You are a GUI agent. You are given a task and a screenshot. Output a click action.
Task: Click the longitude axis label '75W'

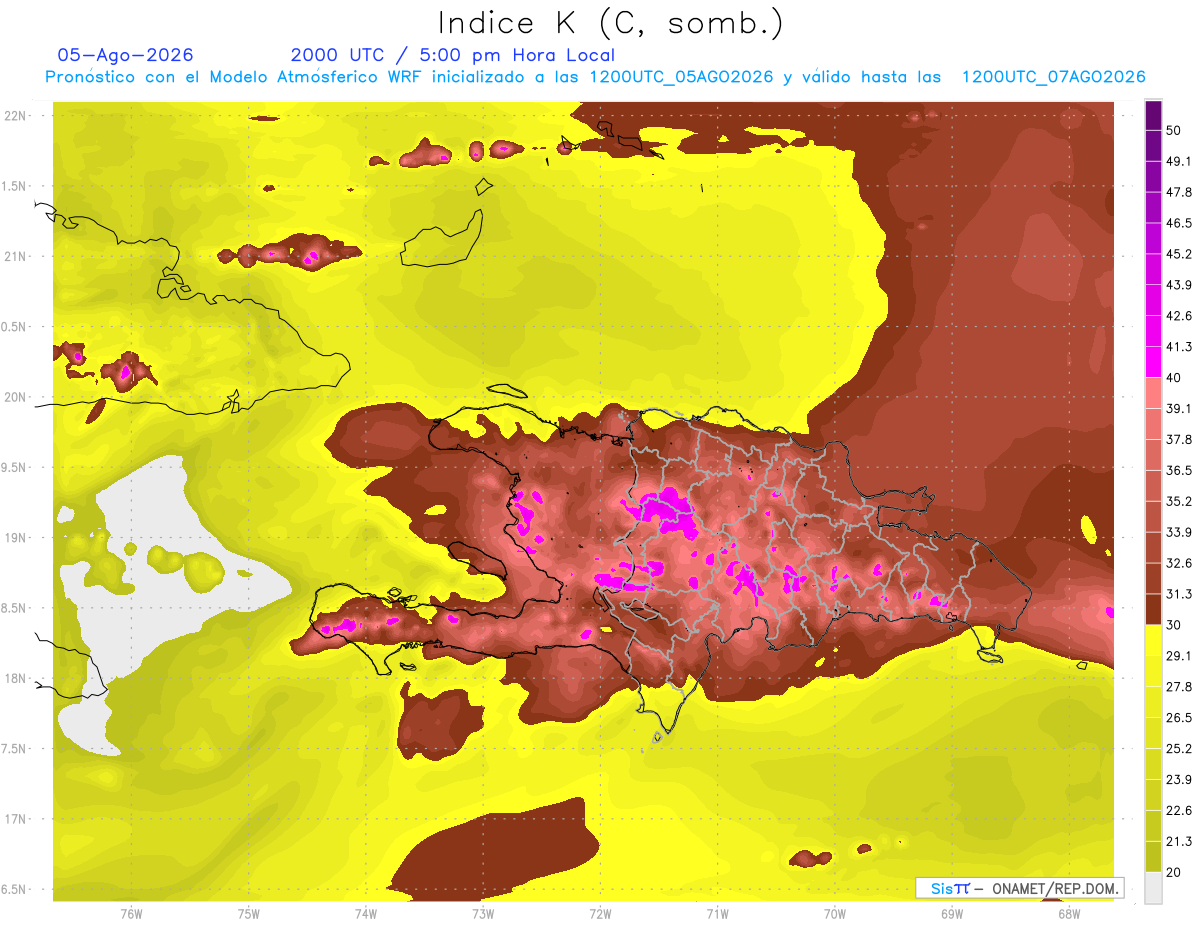point(249,914)
